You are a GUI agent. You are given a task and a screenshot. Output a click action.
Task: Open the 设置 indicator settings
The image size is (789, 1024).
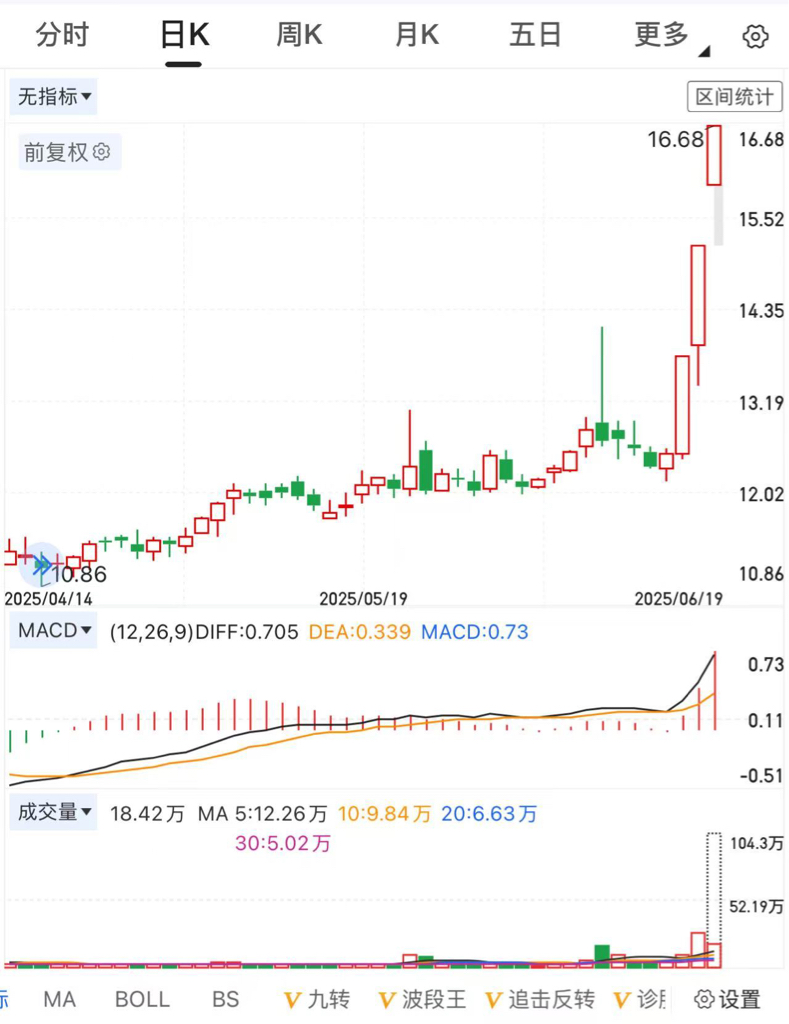(x=728, y=999)
